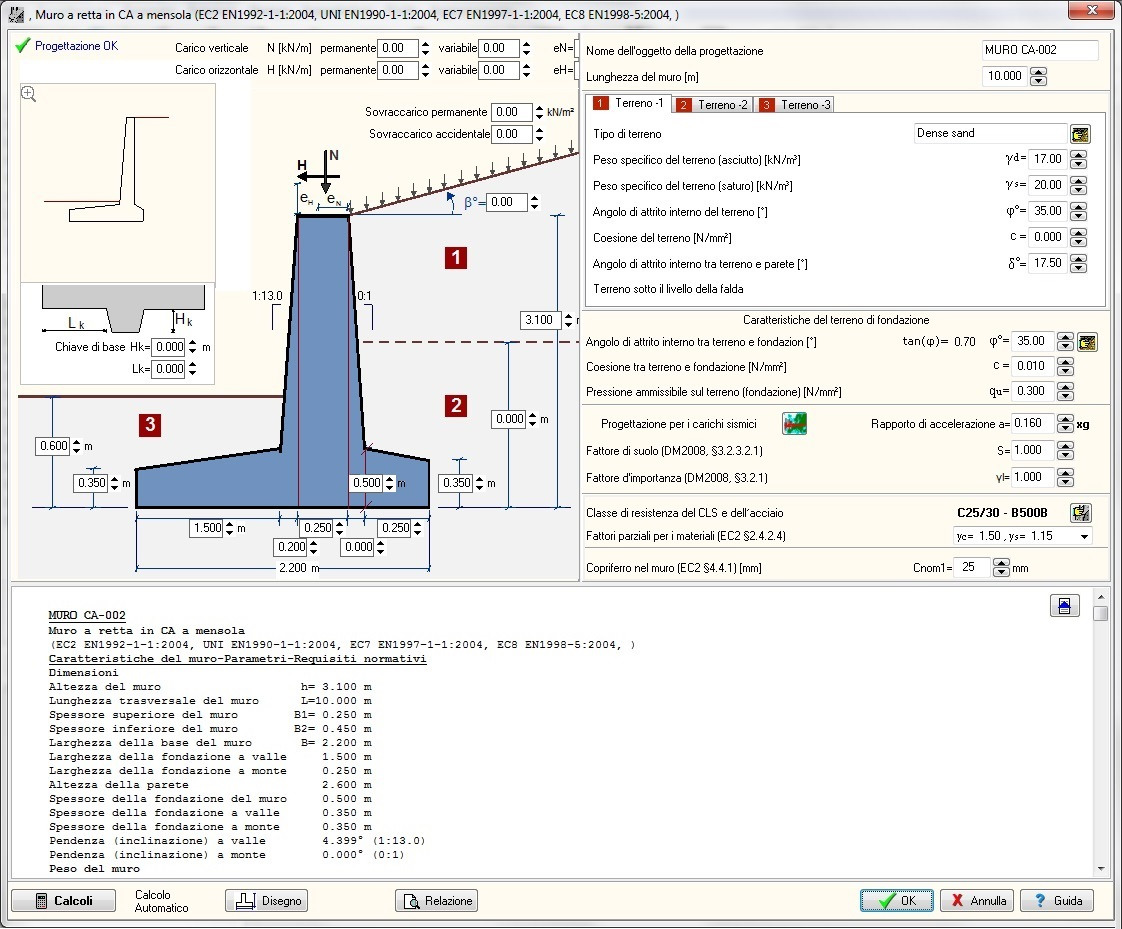Edit the Lunghezza del muro value 10.000
The image size is (1122, 929).
(x=1004, y=76)
